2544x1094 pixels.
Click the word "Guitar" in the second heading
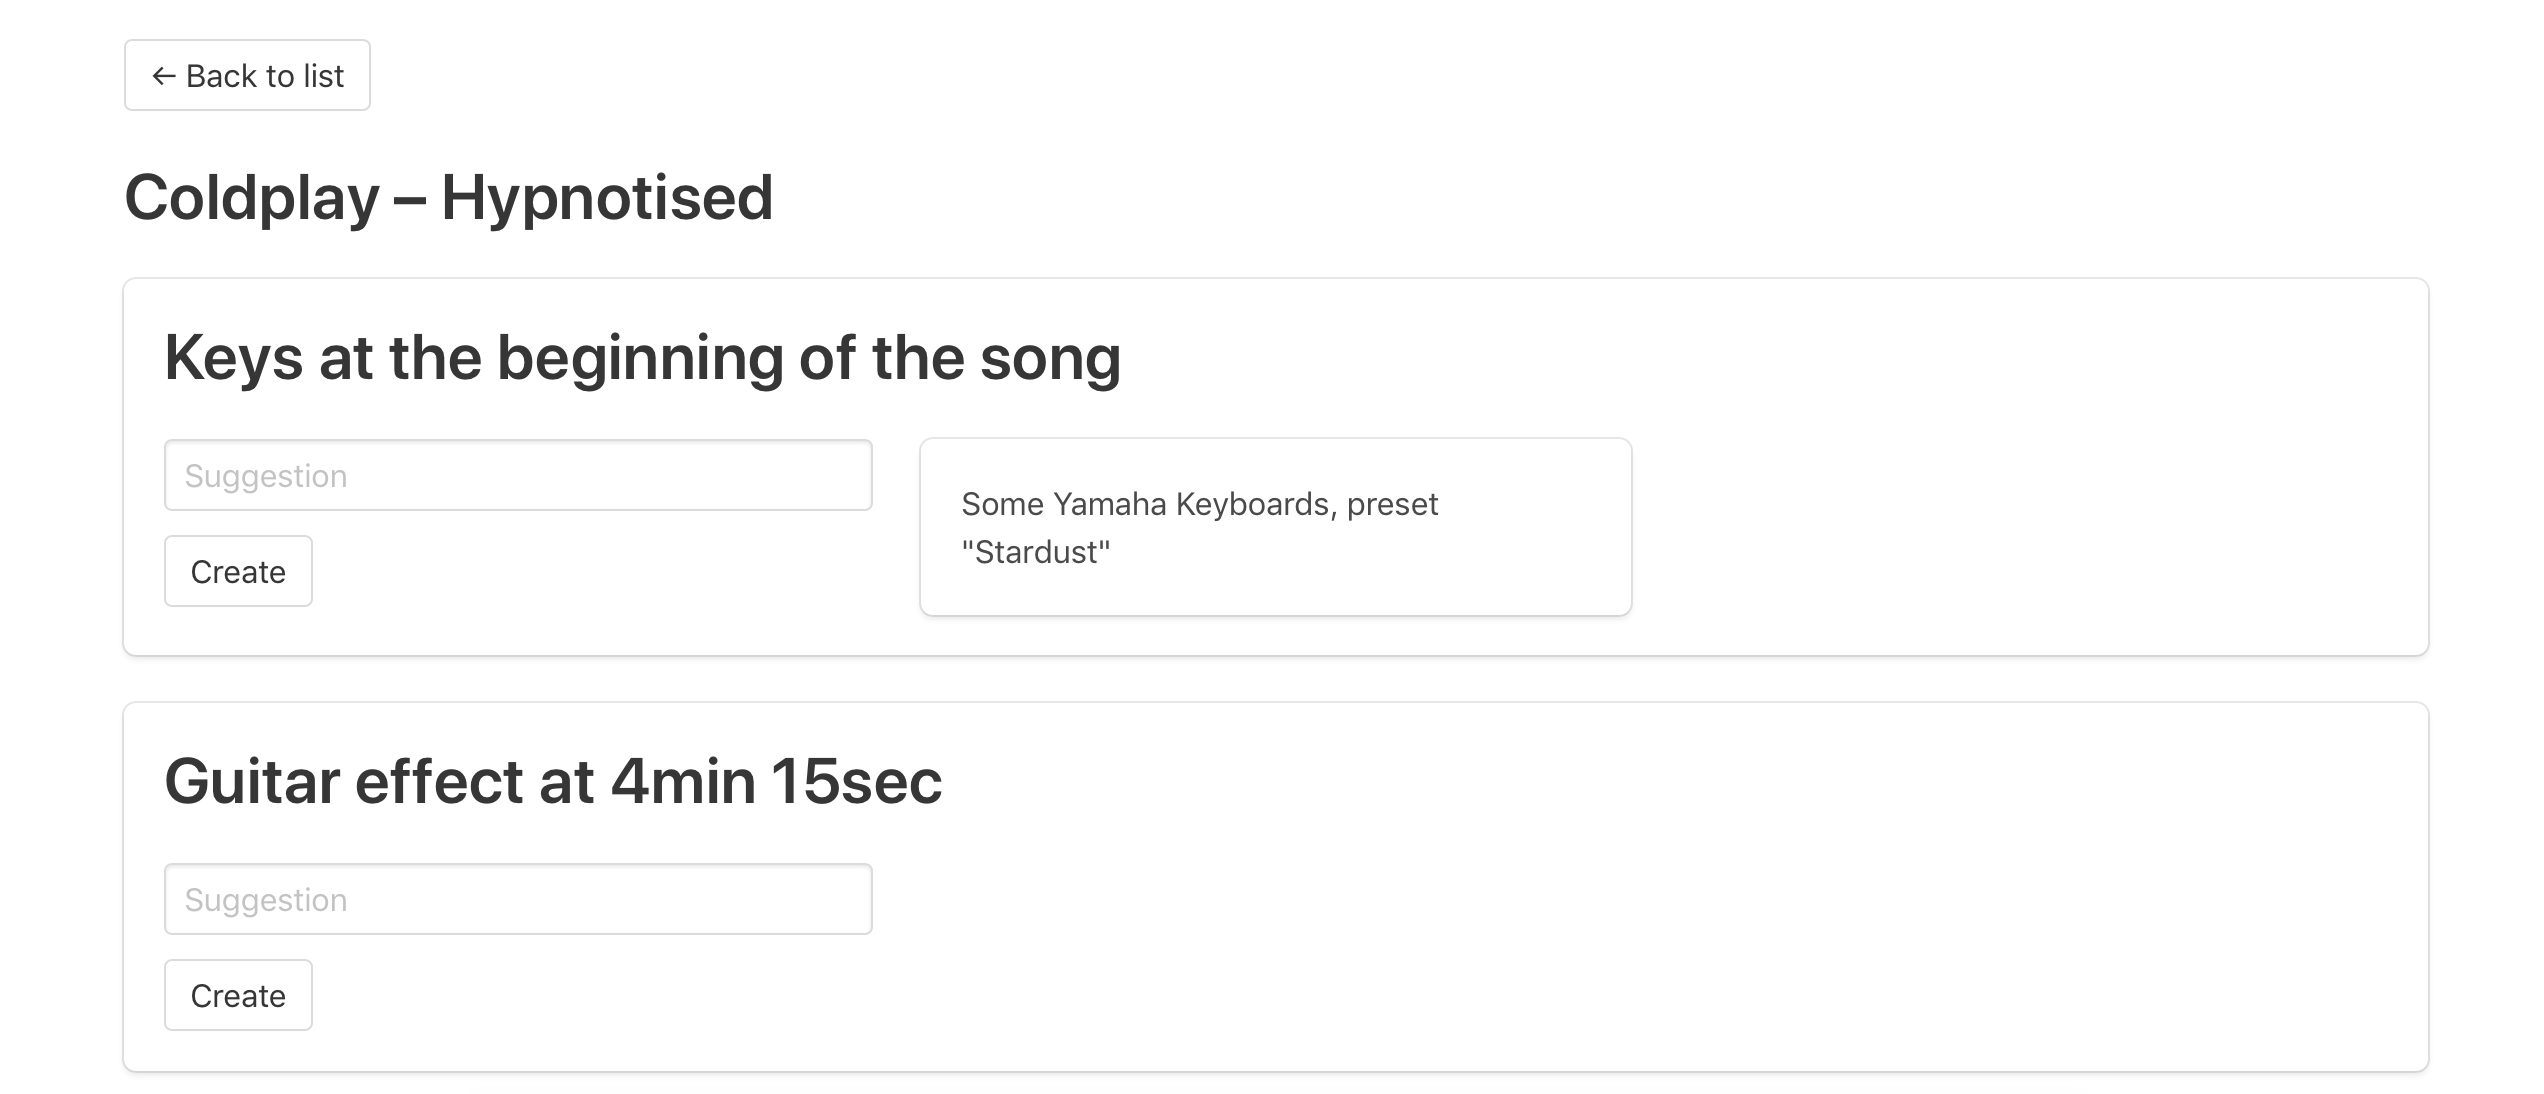pos(252,782)
